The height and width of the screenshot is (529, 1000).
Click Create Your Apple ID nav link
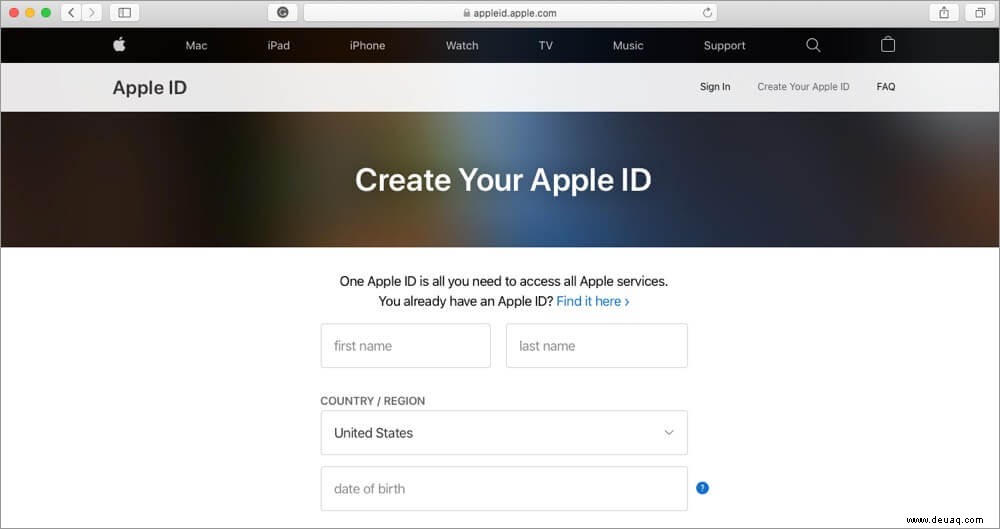click(804, 87)
